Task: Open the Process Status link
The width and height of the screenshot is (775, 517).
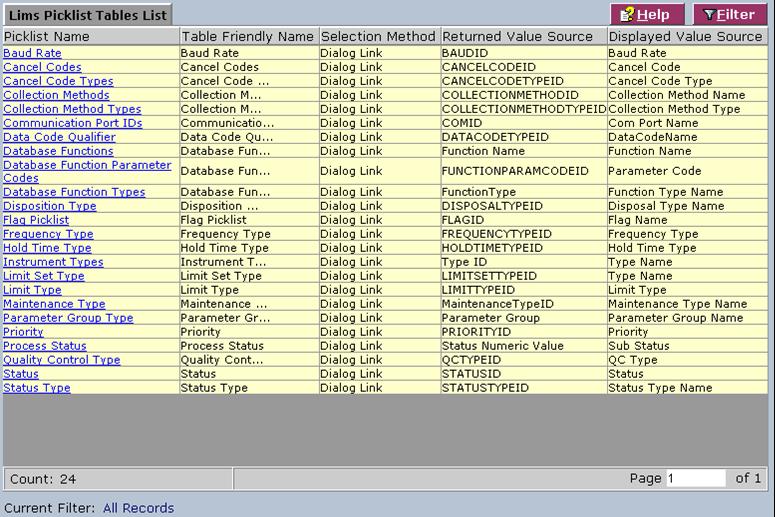Action: [x=44, y=346]
